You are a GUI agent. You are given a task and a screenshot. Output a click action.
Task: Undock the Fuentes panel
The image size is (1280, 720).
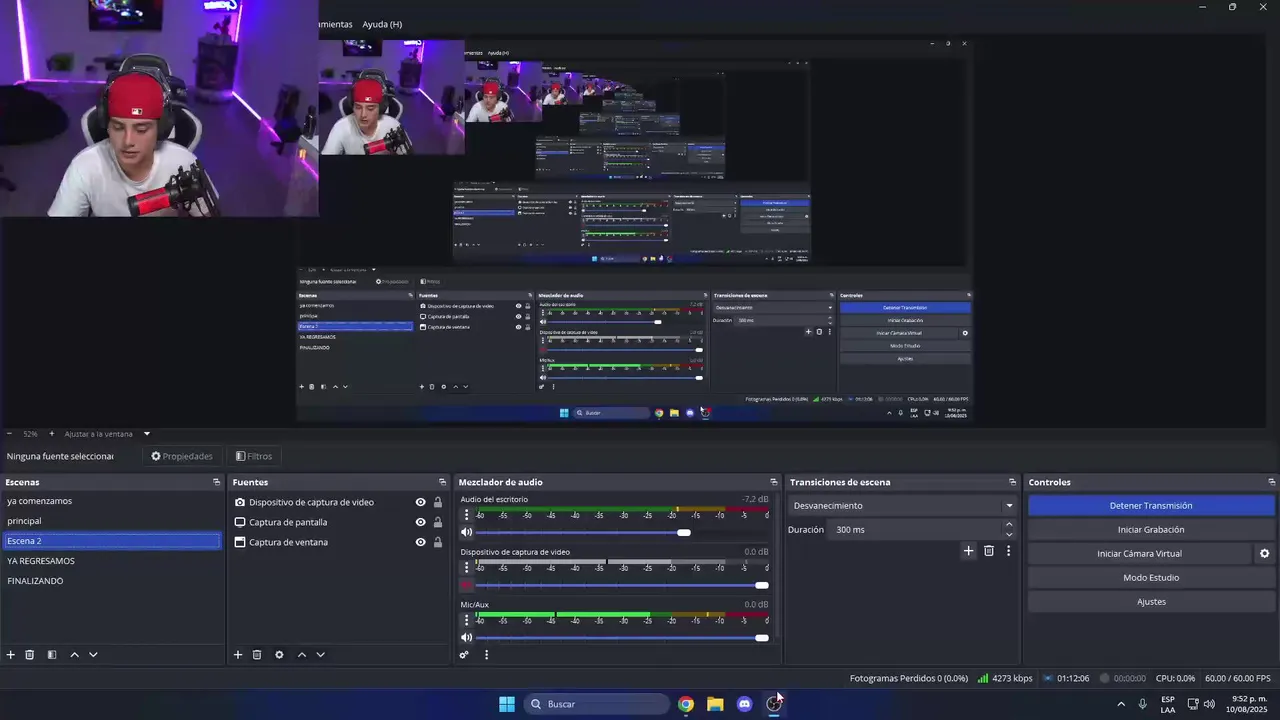click(442, 482)
